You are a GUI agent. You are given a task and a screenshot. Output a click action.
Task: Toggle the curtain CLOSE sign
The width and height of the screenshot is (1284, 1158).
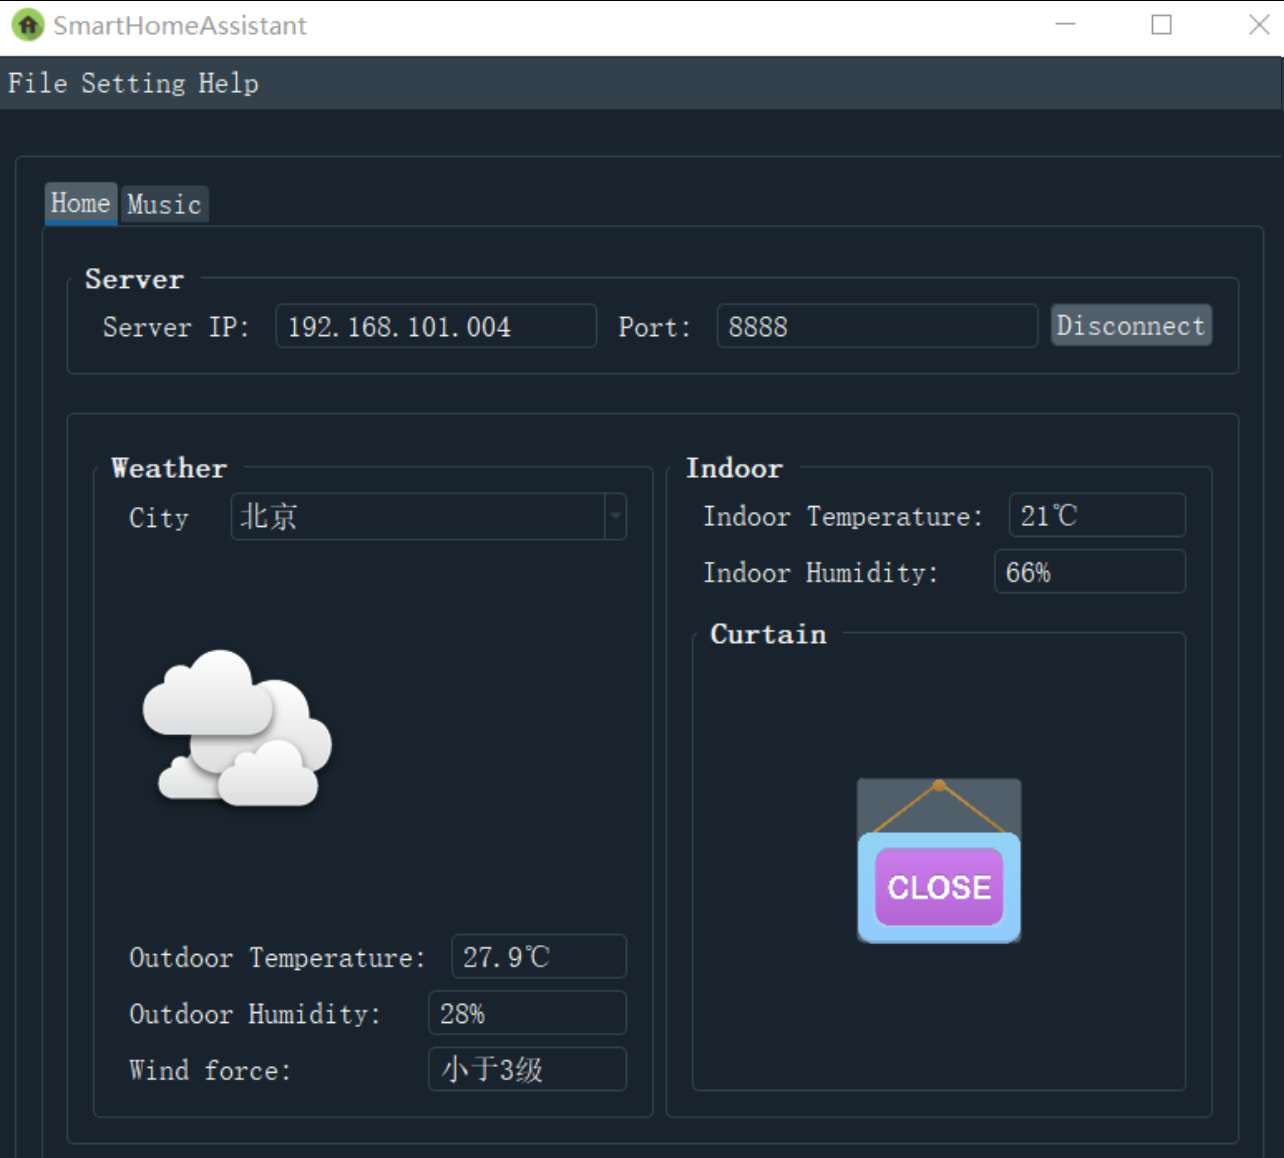939,862
